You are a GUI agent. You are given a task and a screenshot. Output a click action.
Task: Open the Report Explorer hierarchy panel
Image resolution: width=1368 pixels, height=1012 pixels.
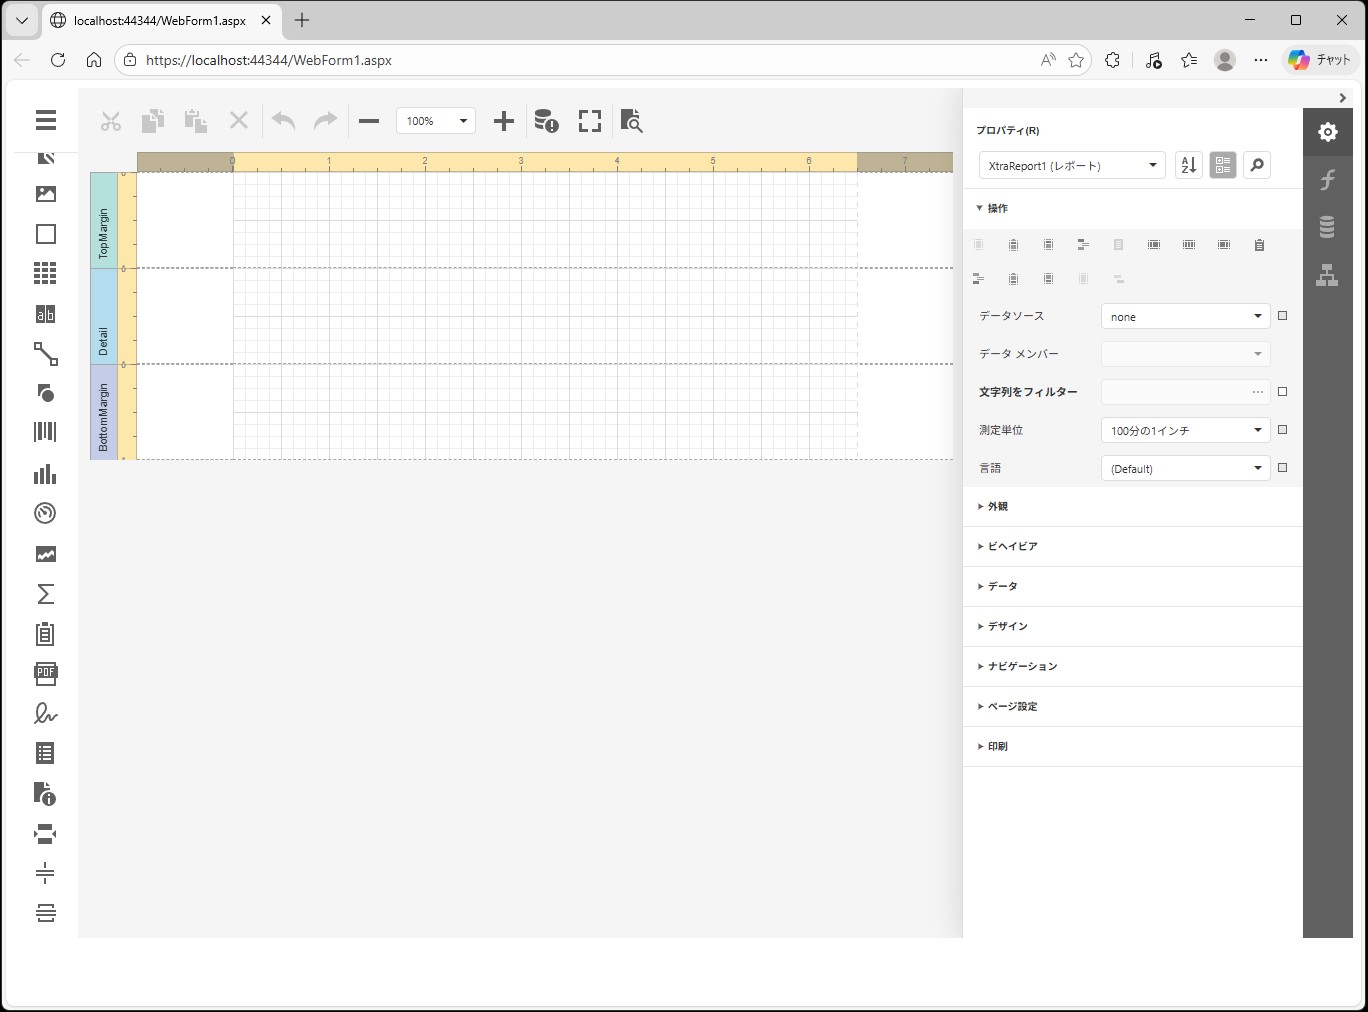[1327, 276]
